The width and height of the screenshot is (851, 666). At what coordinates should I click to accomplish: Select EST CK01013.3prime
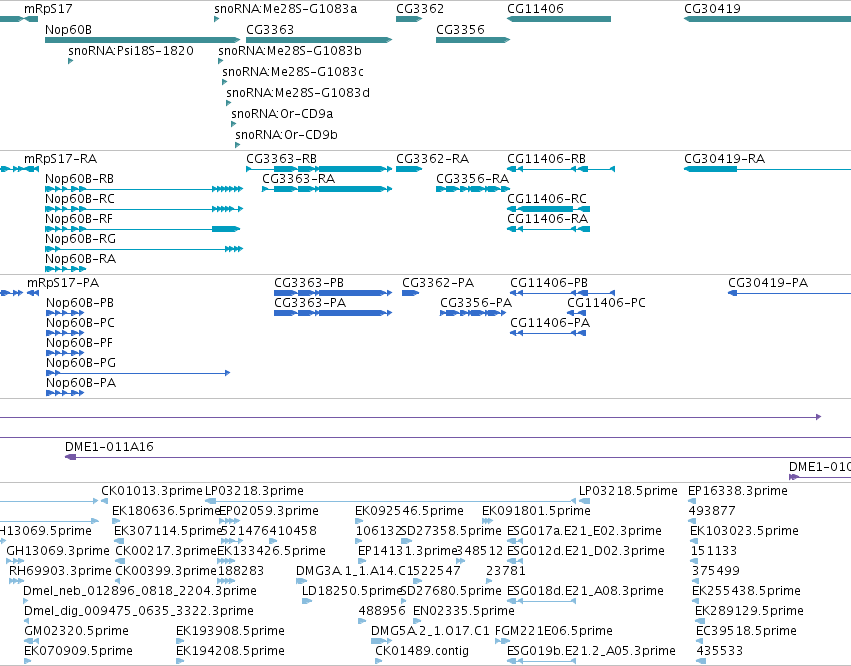(x=152, y=491)
